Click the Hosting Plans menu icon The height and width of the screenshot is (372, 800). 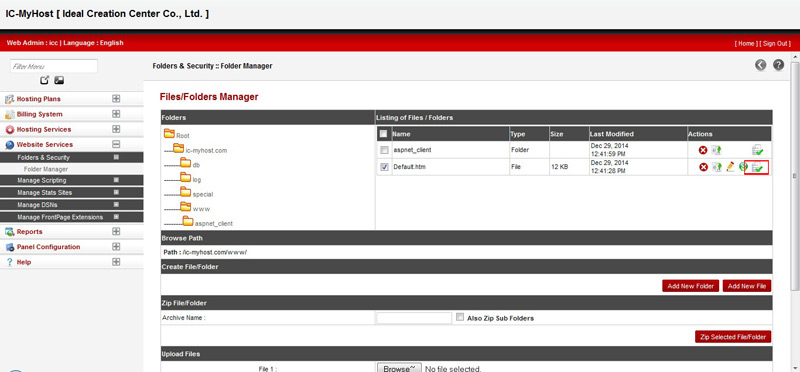9,99
